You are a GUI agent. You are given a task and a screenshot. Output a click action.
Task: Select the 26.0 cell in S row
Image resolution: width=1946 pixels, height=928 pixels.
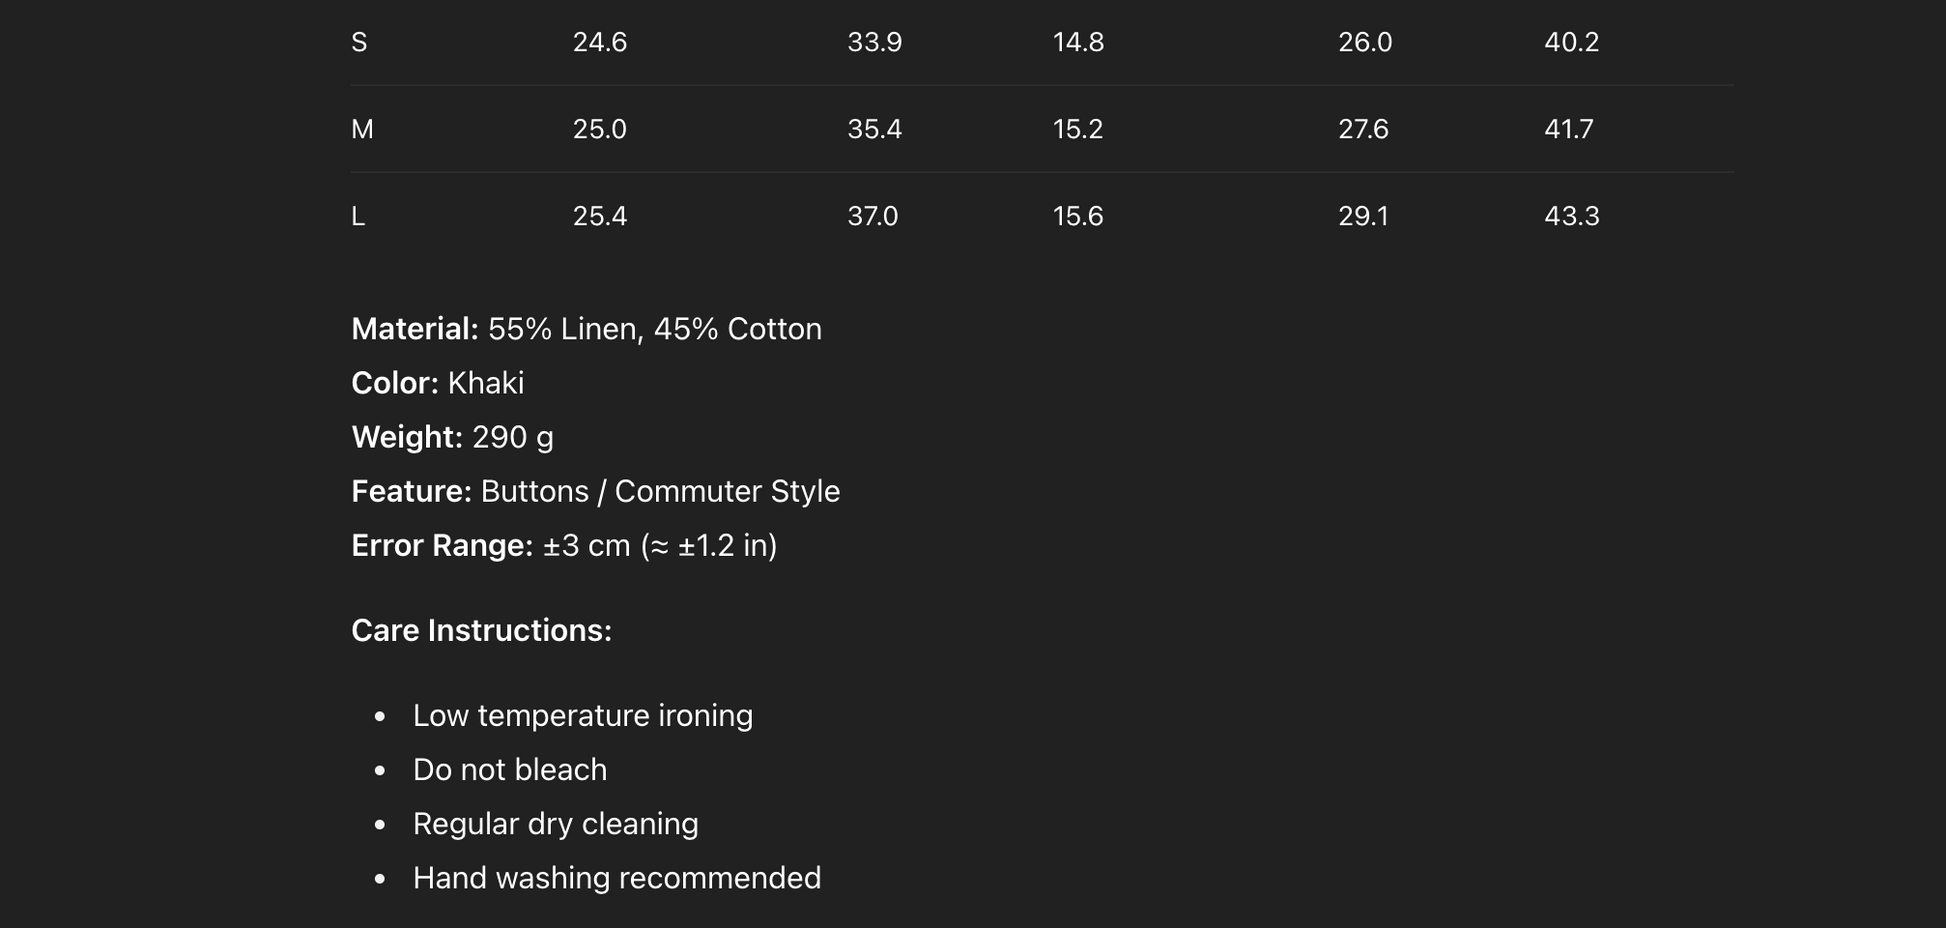click(x=1365, y=42)
